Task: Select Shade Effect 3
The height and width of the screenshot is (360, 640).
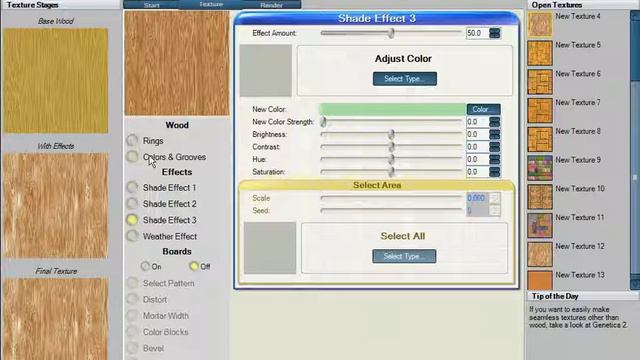Action: point(132,220)
